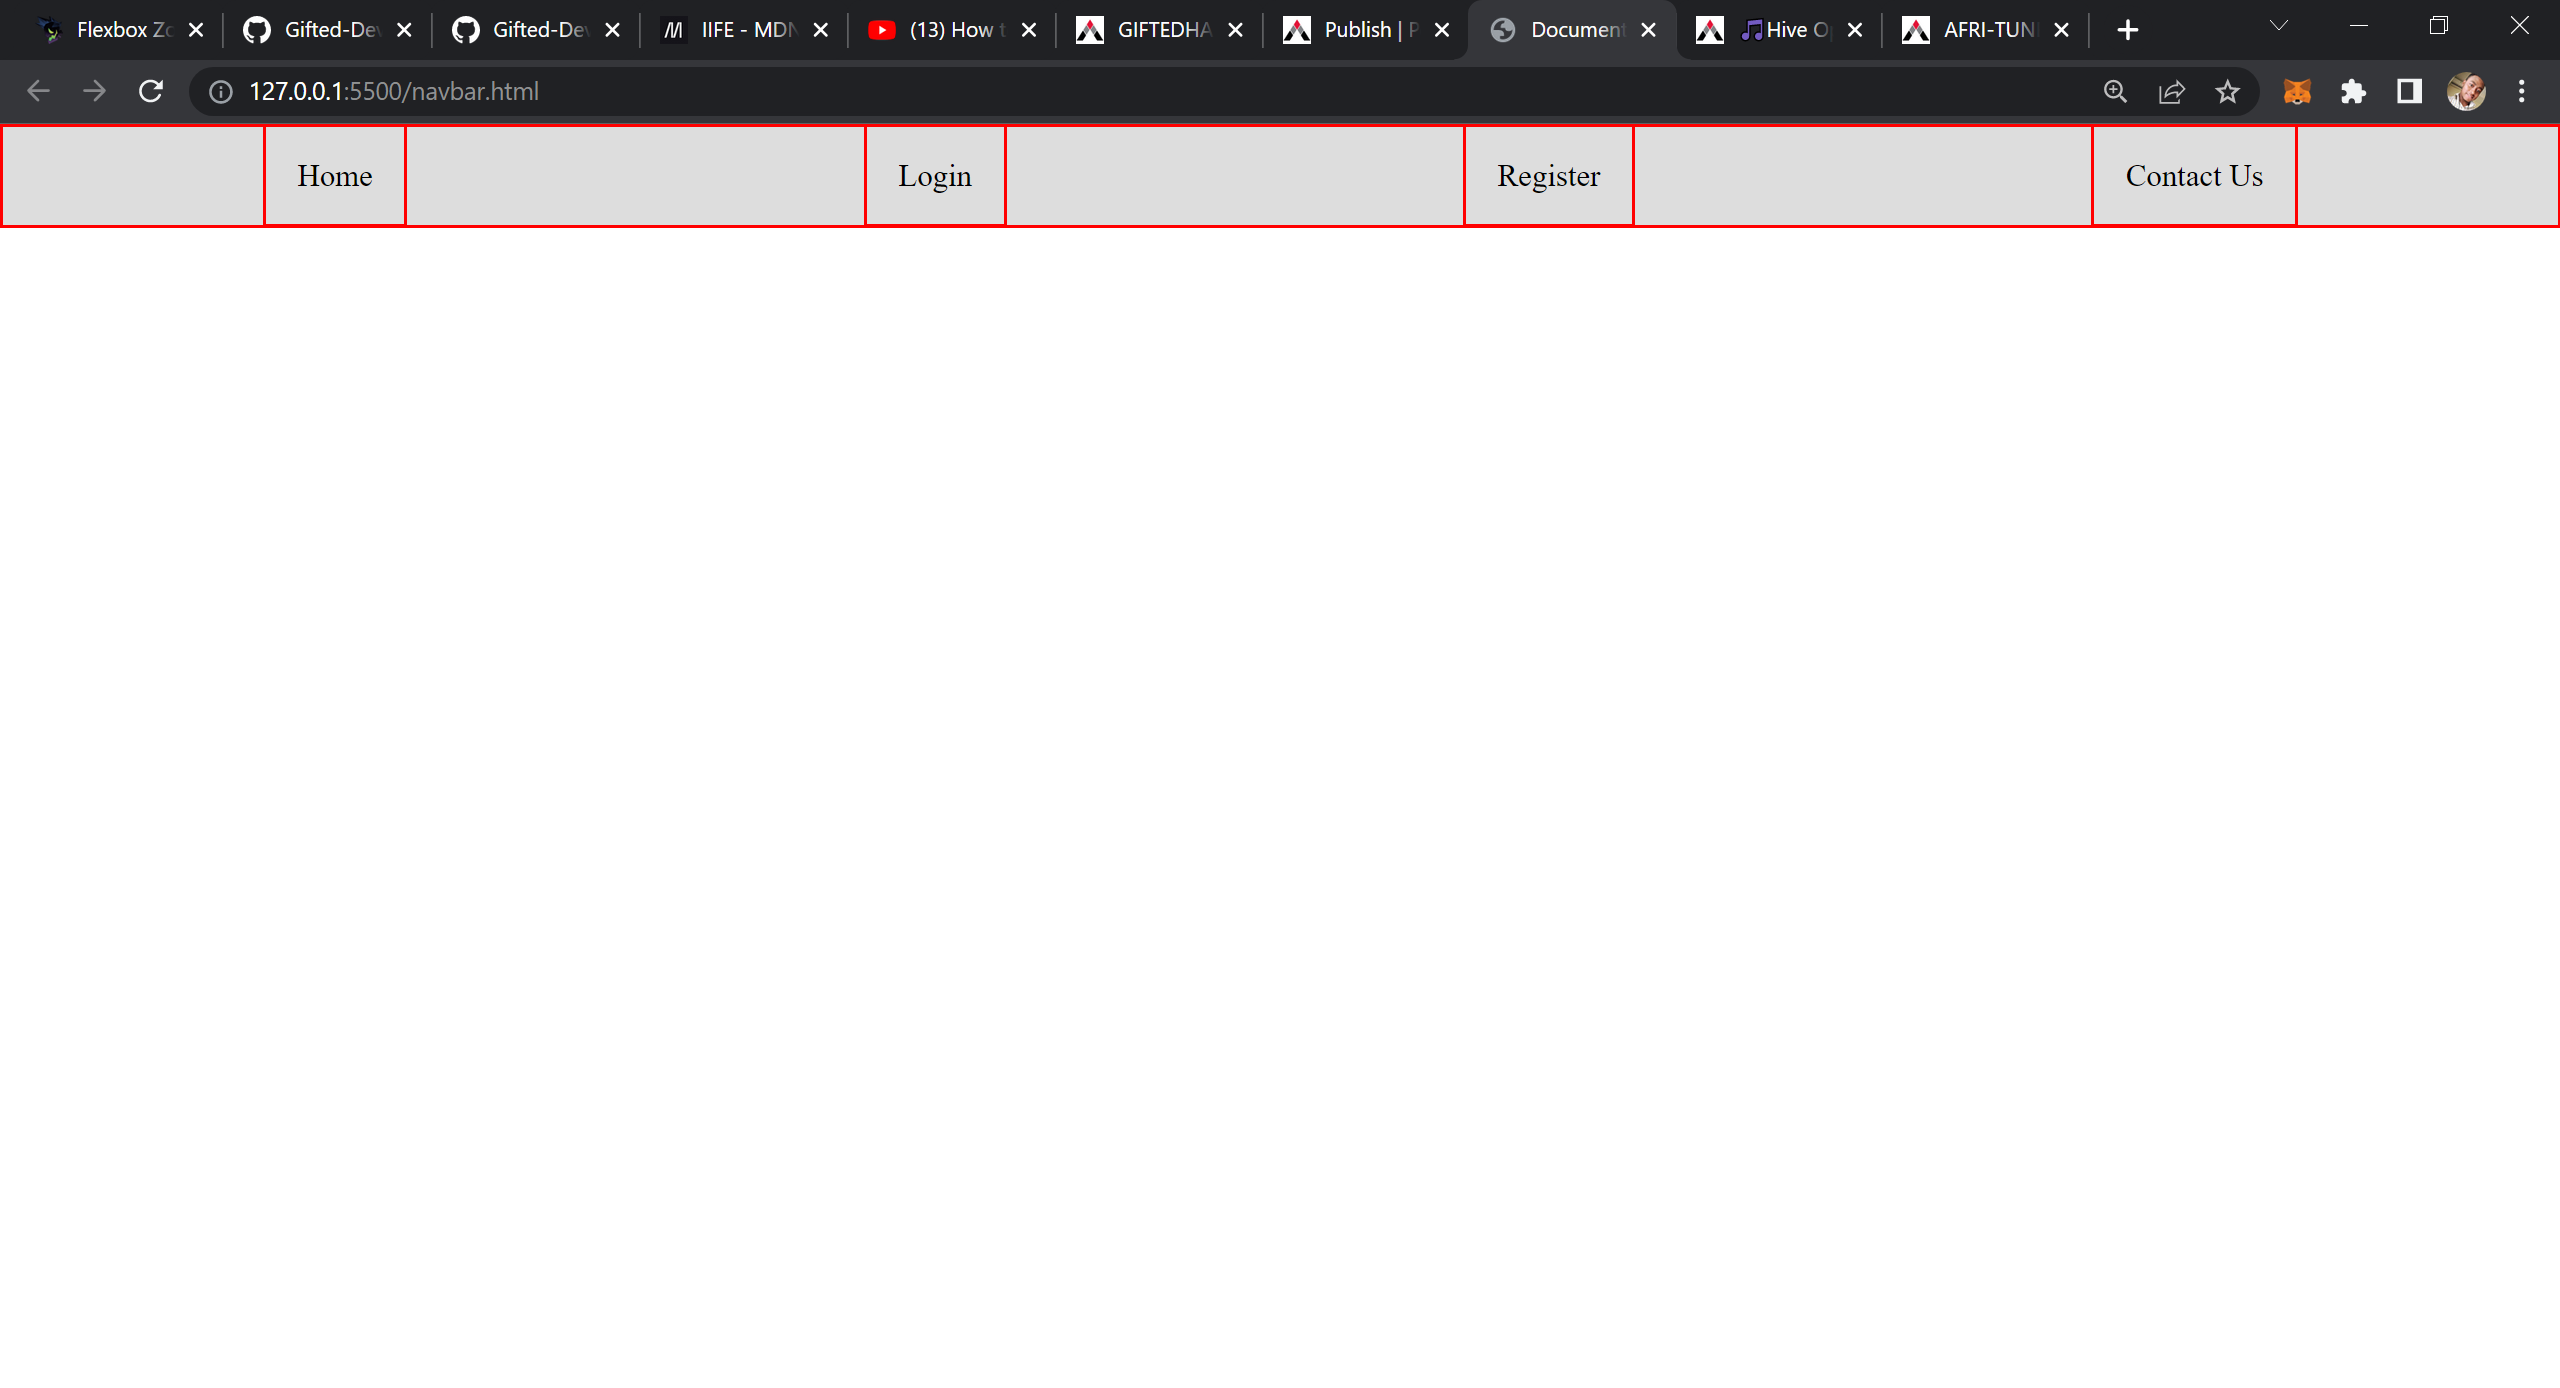Minimize the browser window

(x=2359, y=26)
